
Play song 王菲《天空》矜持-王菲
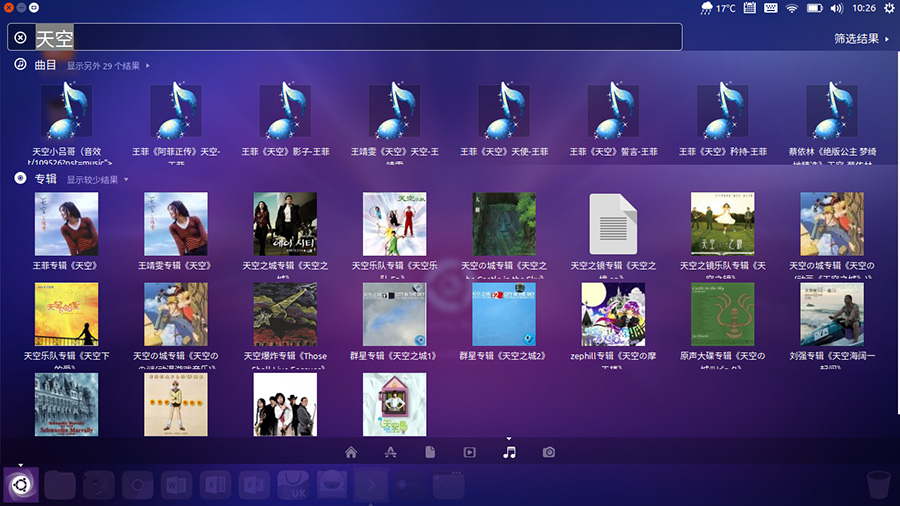(723, 119)
